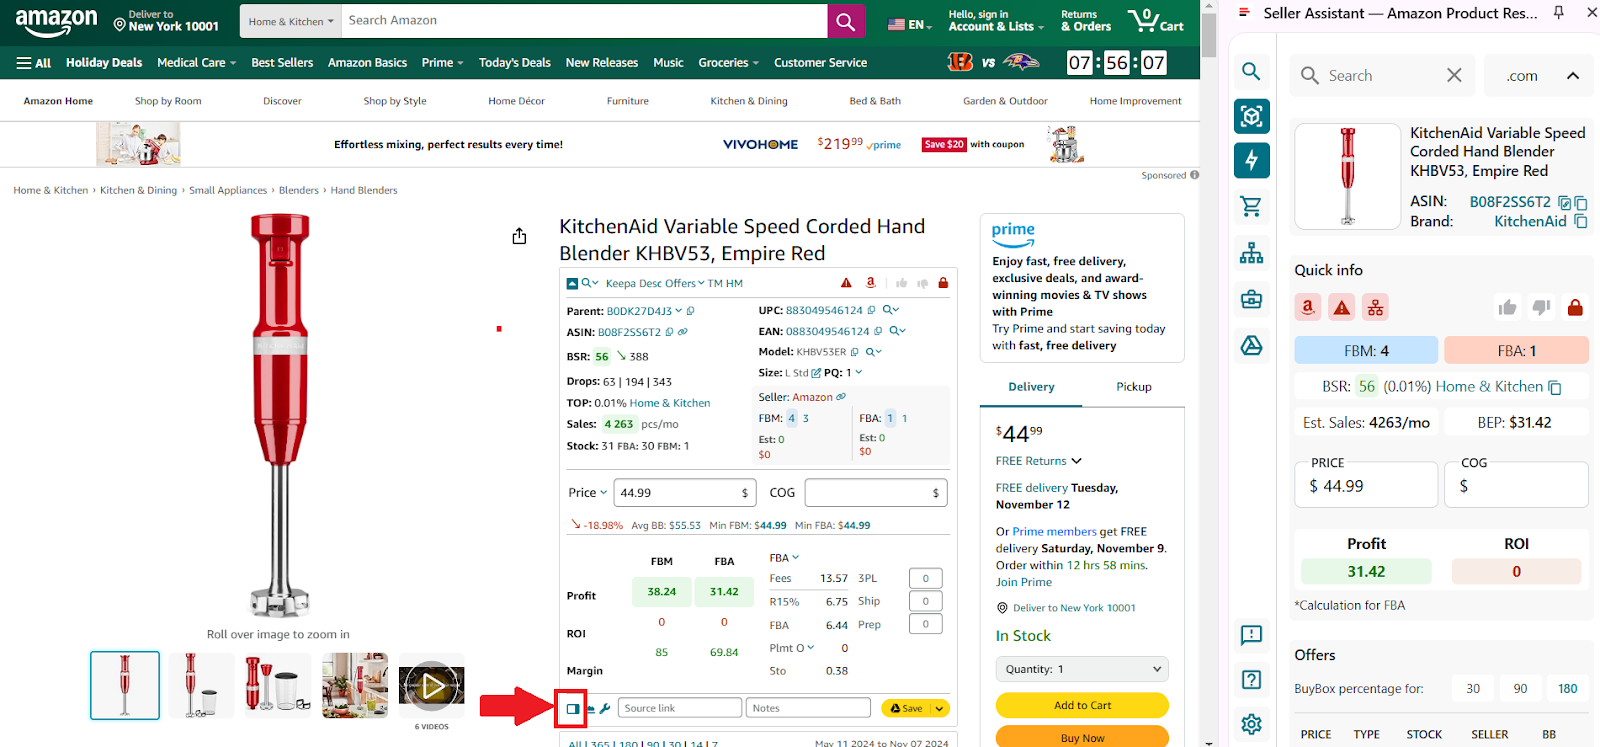The width and height of the screenshot is (1600, 747).
Task: Open Seller Assistant settings gear icon
Action: point(1251,724)
